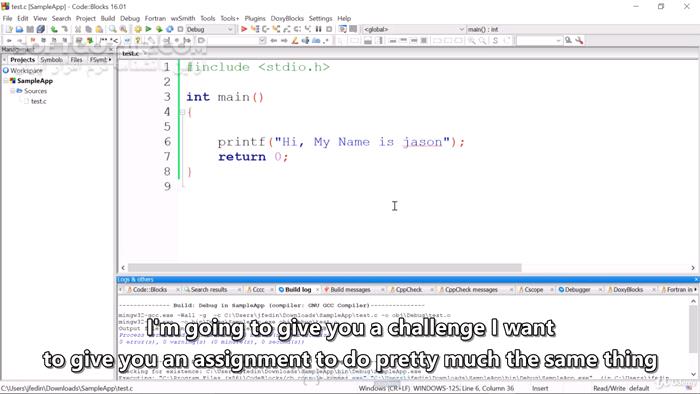The image size is (700, 394).
Task: Redo the edit via toolbar icon
Action: coord(64,29)
